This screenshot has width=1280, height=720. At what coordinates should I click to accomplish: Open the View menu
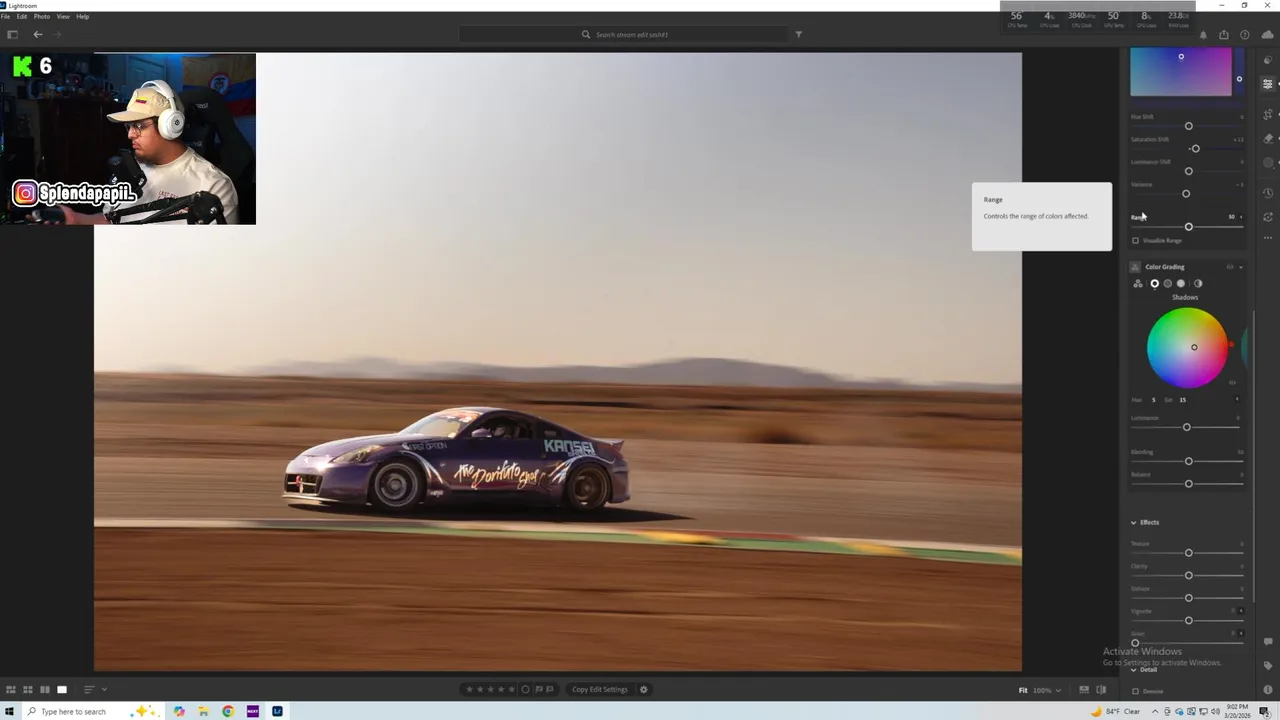[x=63, y=17]
